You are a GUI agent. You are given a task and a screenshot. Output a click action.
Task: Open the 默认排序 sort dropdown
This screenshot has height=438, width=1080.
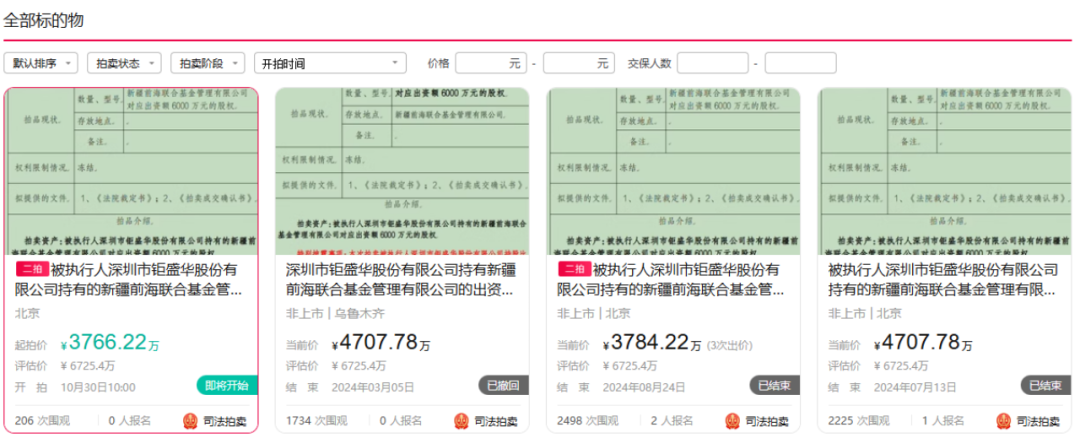(41, 63)
